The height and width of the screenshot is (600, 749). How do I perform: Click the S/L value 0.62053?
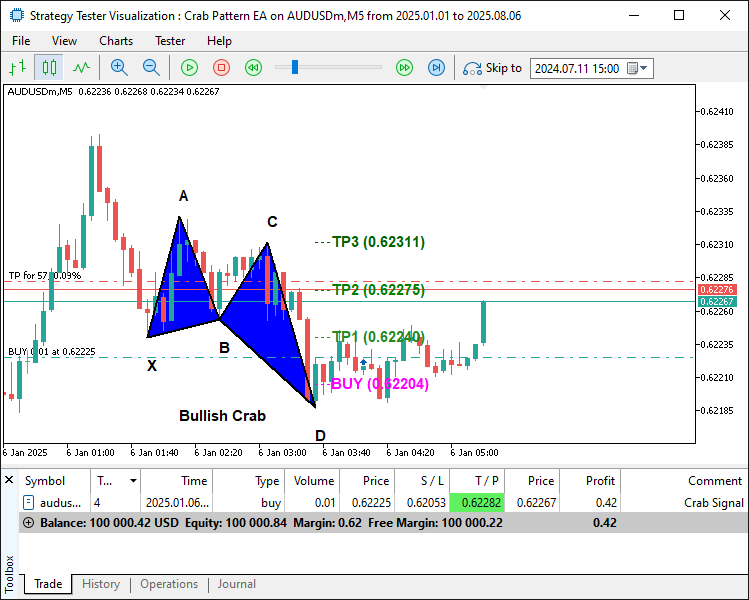426,503
